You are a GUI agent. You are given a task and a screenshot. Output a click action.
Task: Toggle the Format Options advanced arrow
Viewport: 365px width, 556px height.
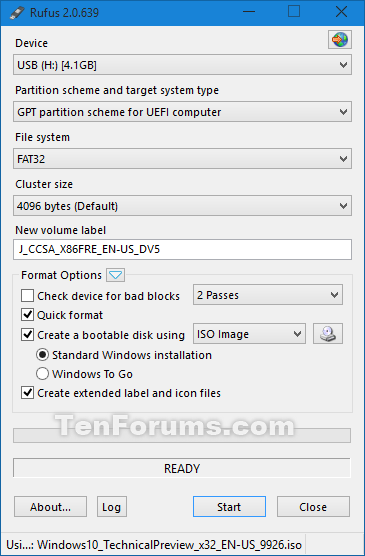point(116,275)
